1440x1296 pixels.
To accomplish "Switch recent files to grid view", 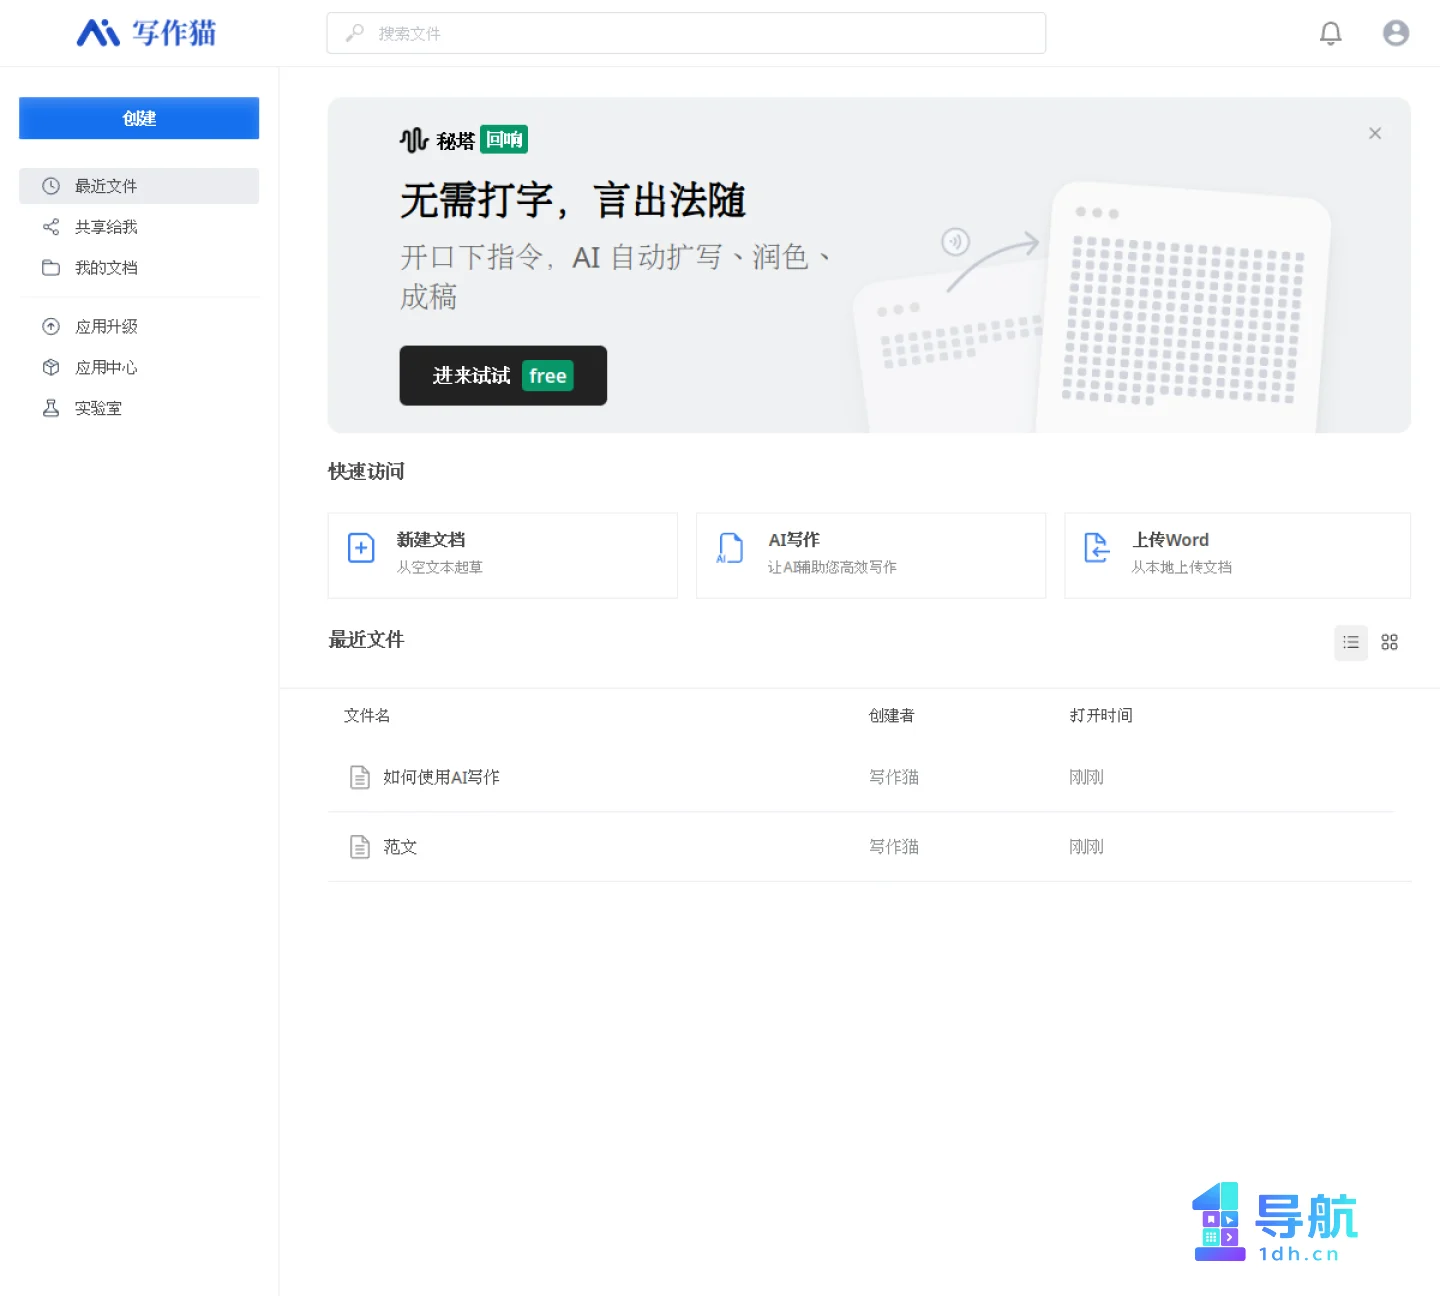I will click(1390, 643).
